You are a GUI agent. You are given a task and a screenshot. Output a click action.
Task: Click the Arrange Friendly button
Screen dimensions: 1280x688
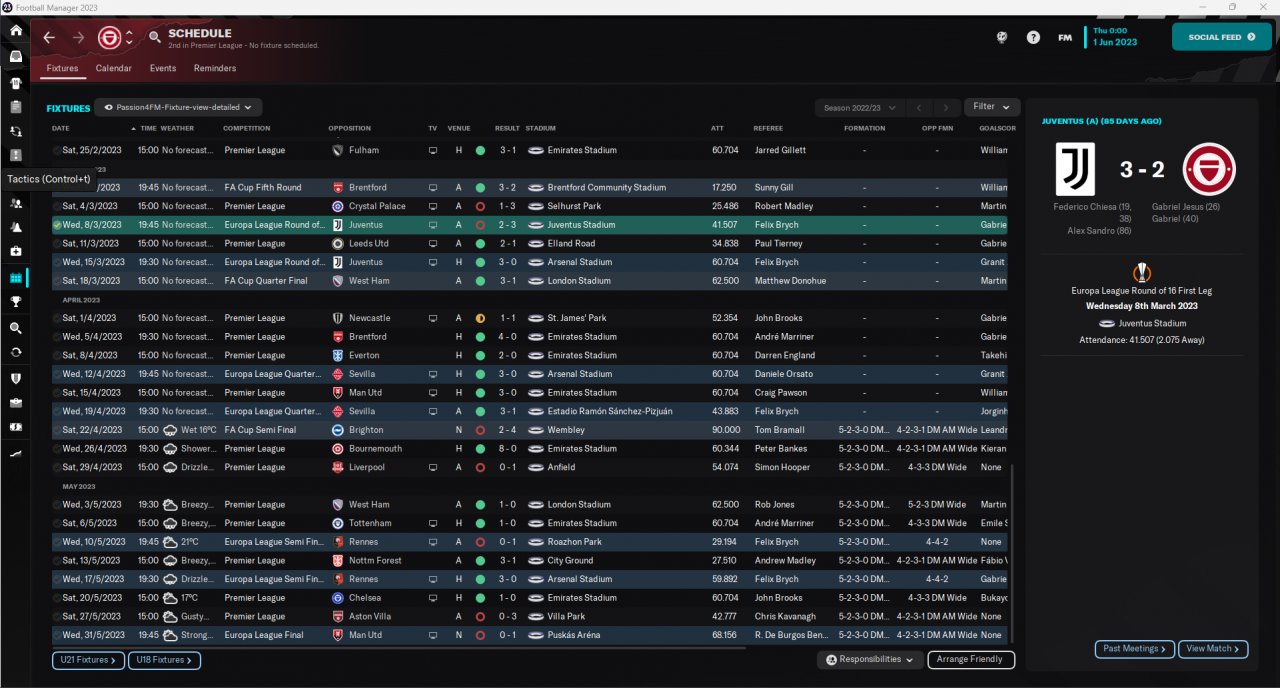pyautogui.click(x=971, y=660)
